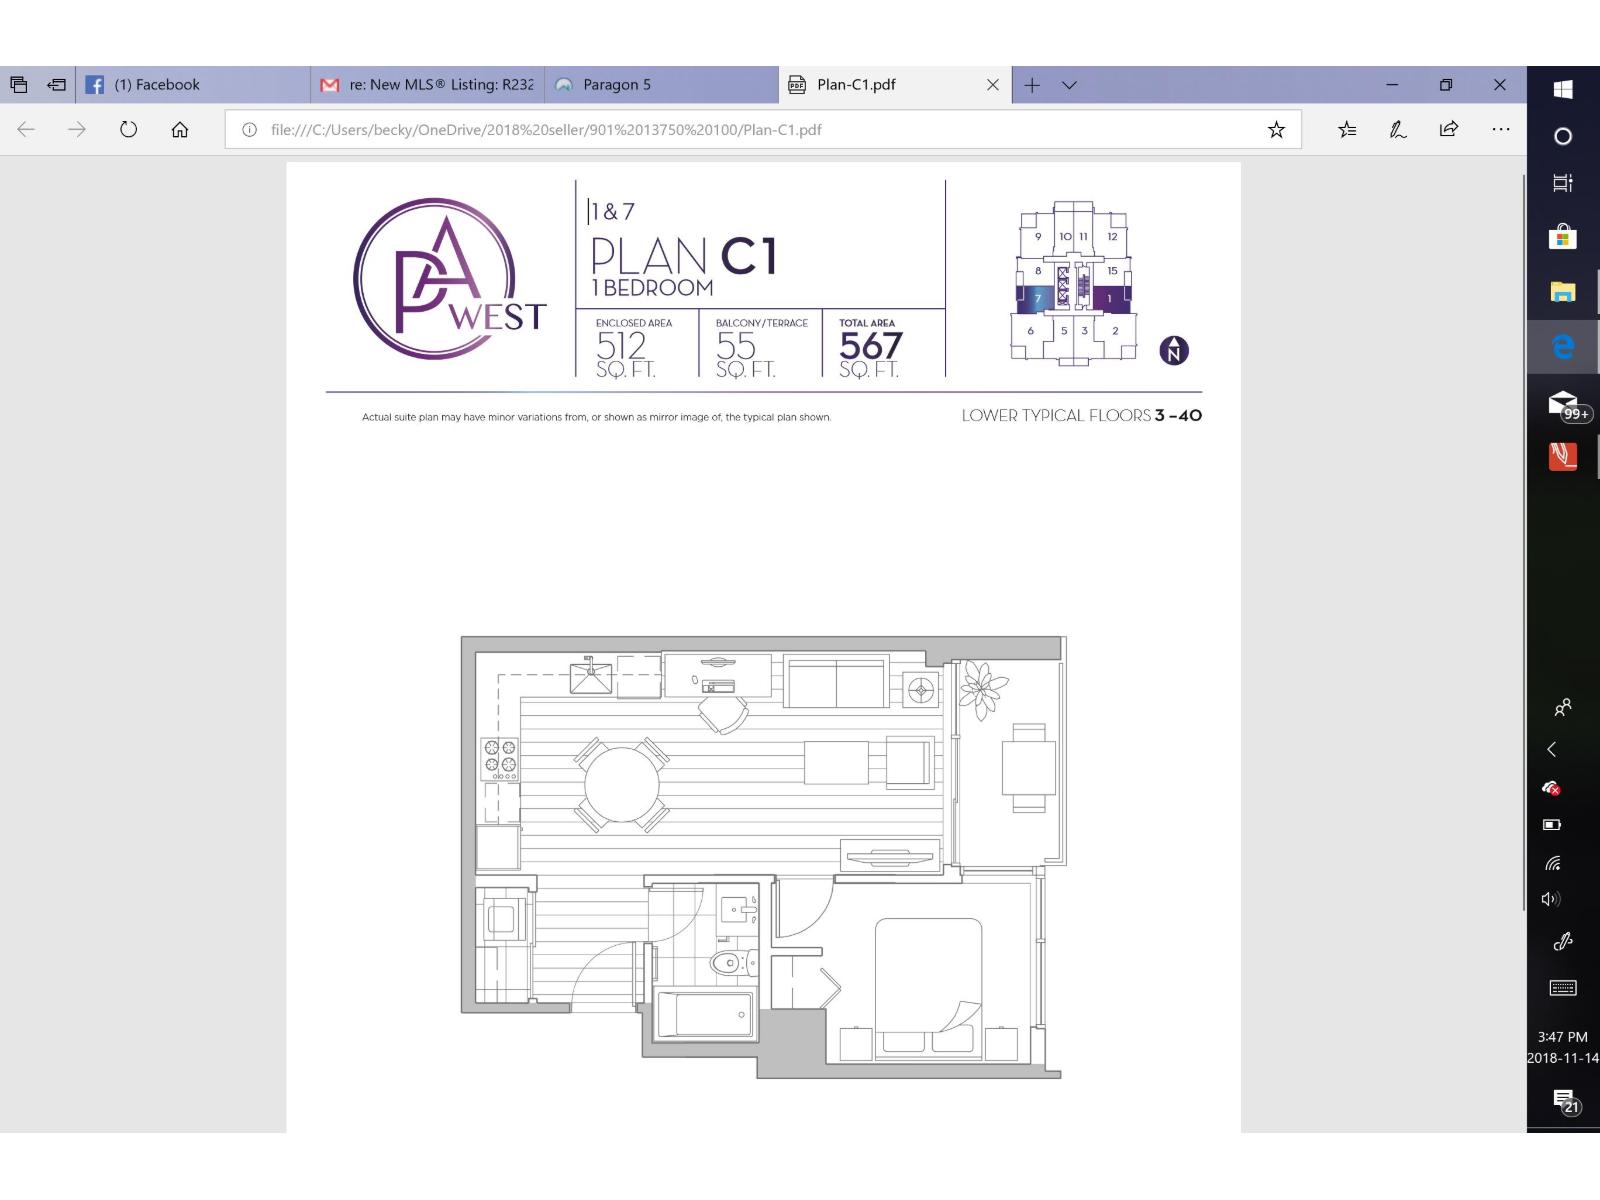
Task: Open the Mail app with 99+ badge
Action: [1562, 403]
